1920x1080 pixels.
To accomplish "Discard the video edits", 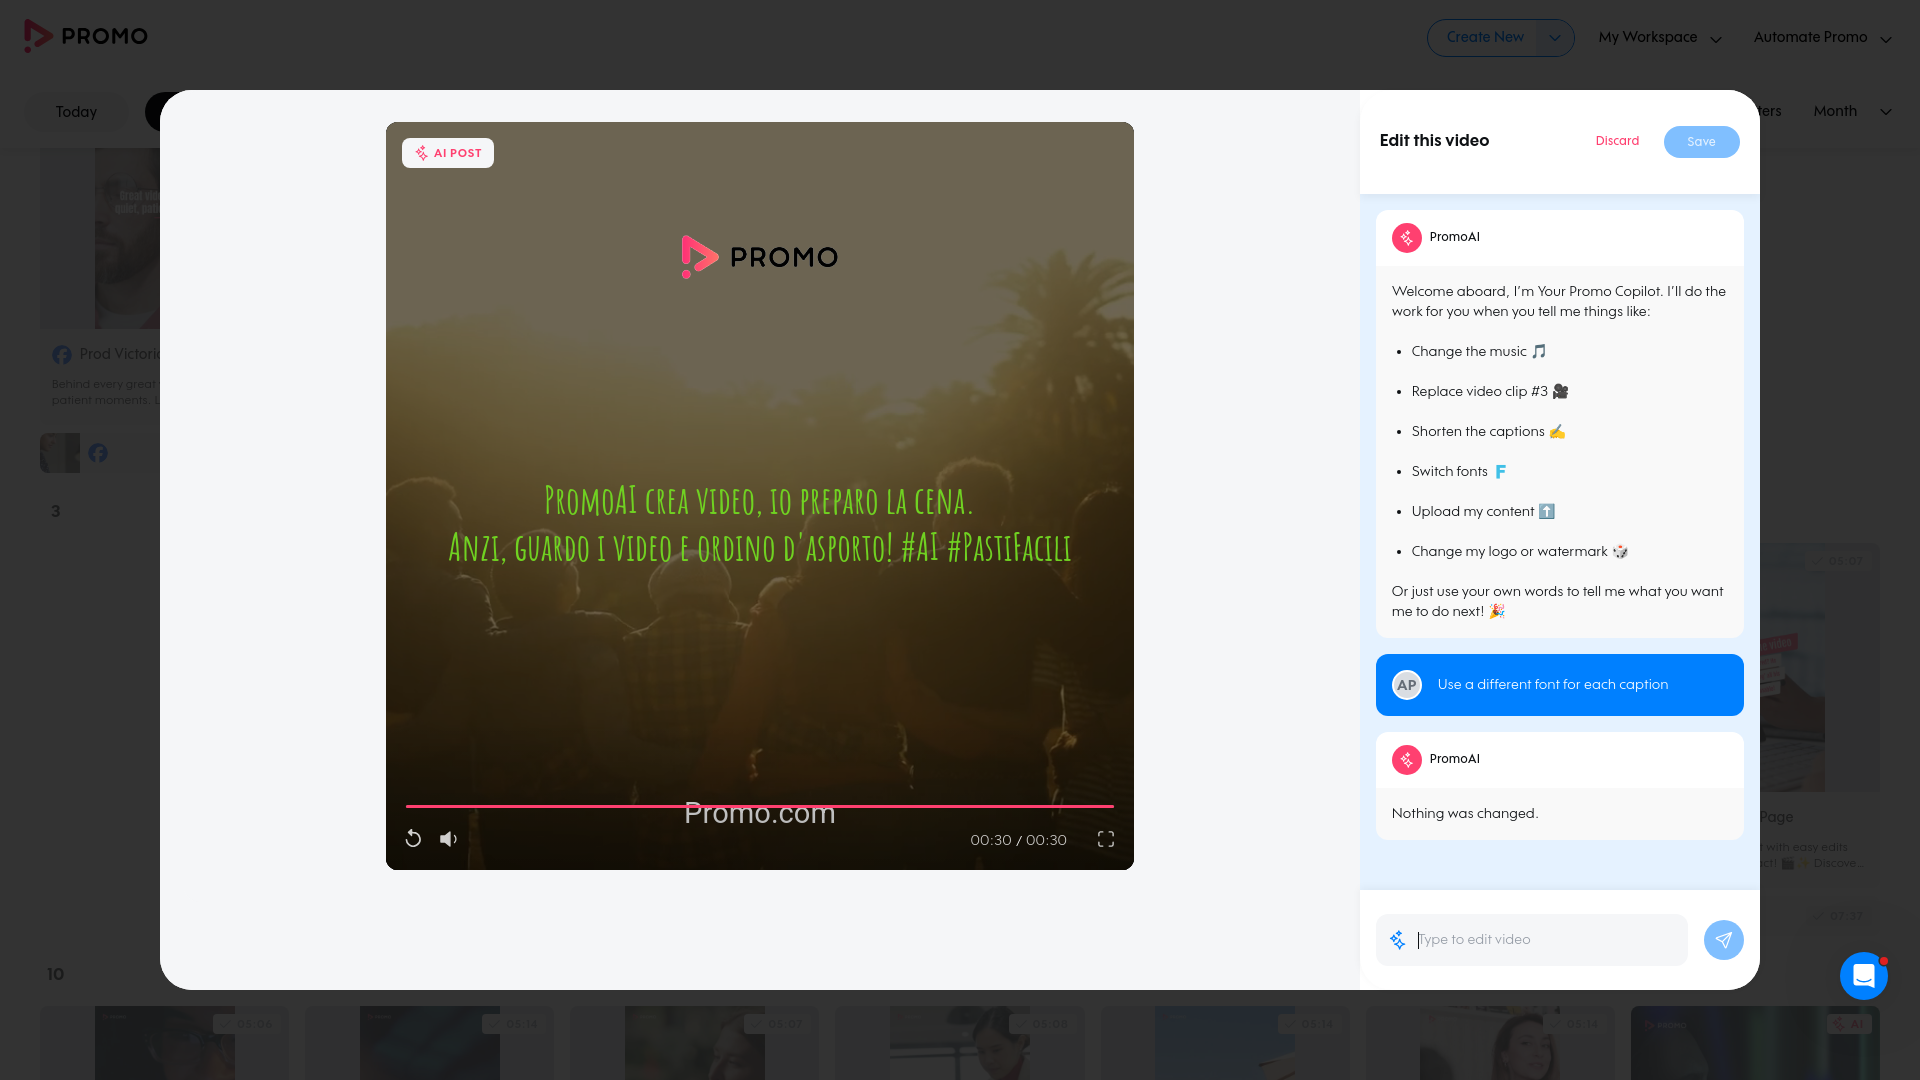I will click(x=1617, y=141).
